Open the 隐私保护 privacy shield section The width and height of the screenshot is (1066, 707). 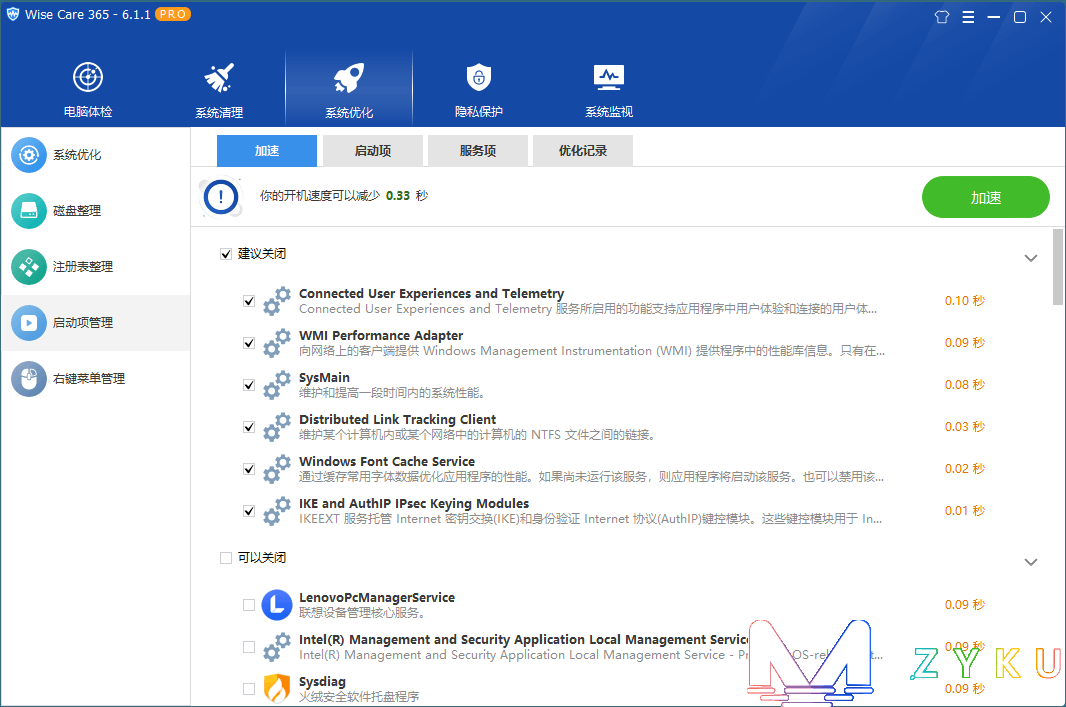click(479, 89)
